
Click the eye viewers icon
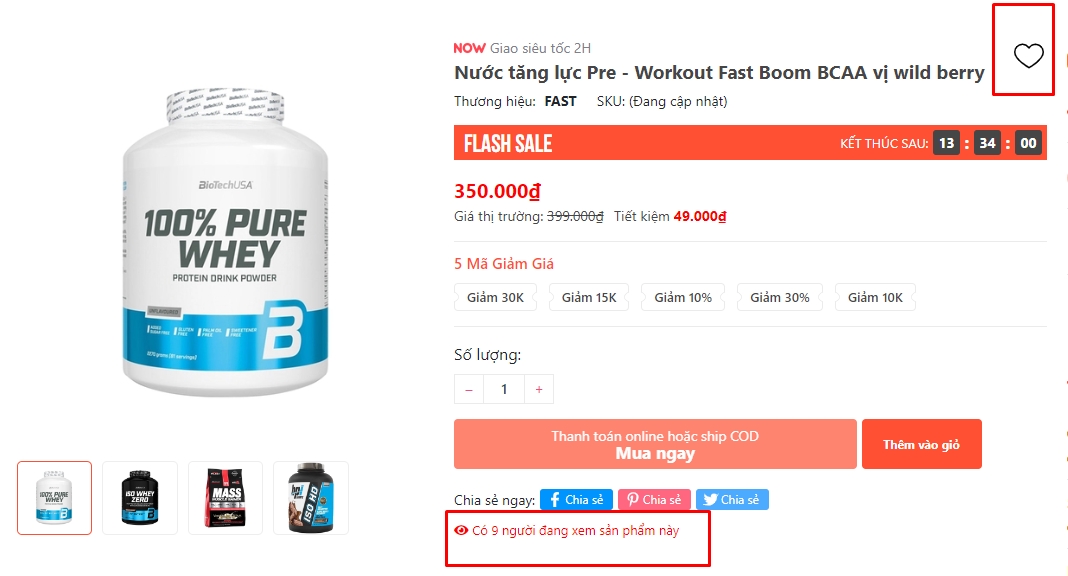pyautogui.click(x=461, y=531)
